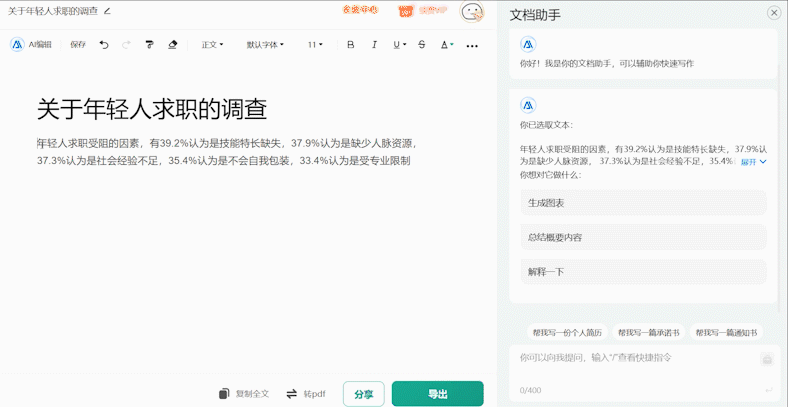
Task: Select the format painter tool
Action: [x=150, y=45]
